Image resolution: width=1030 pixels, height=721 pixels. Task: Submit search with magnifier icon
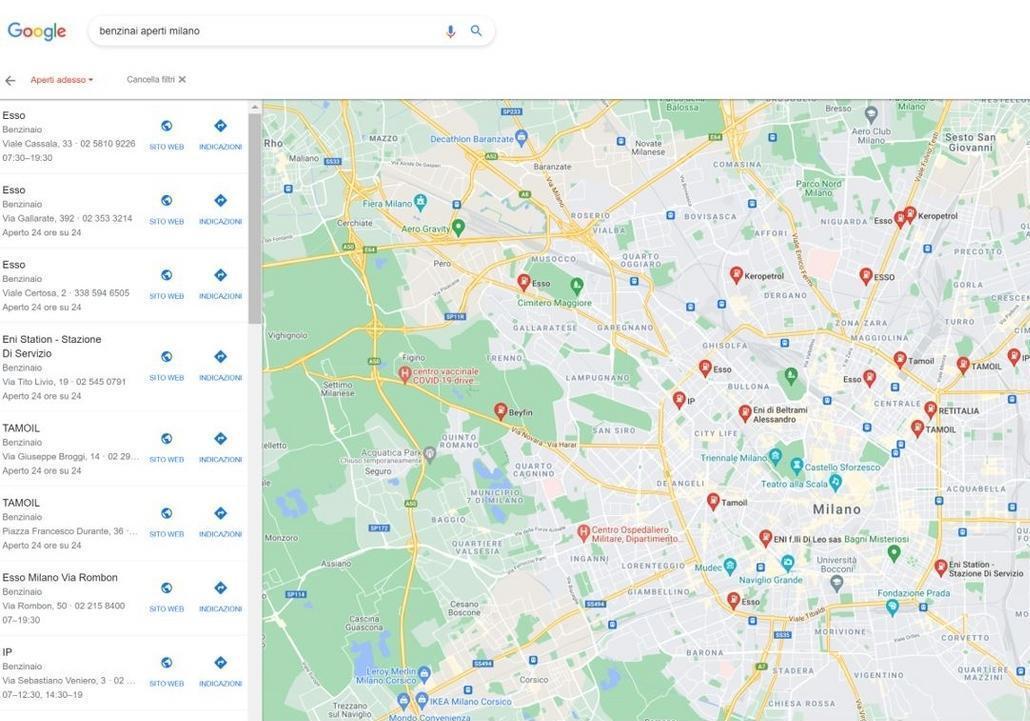(476, 30)
